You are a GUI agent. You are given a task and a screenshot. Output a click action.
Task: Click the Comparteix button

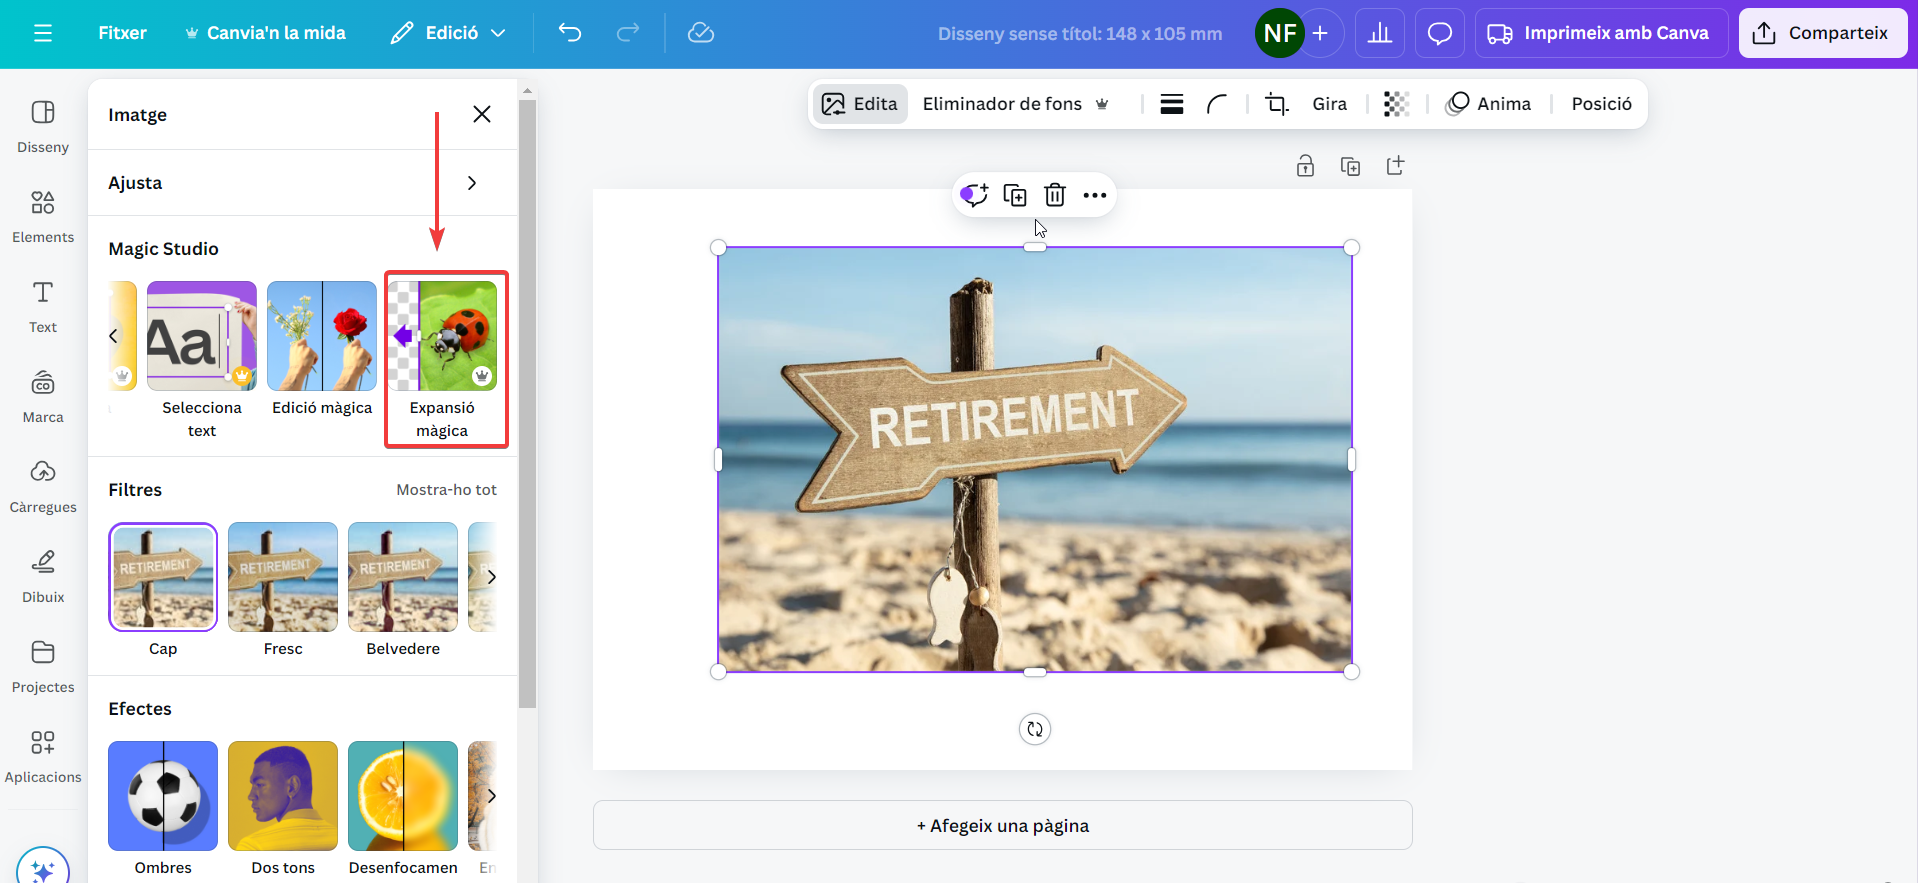(1822, 33)
